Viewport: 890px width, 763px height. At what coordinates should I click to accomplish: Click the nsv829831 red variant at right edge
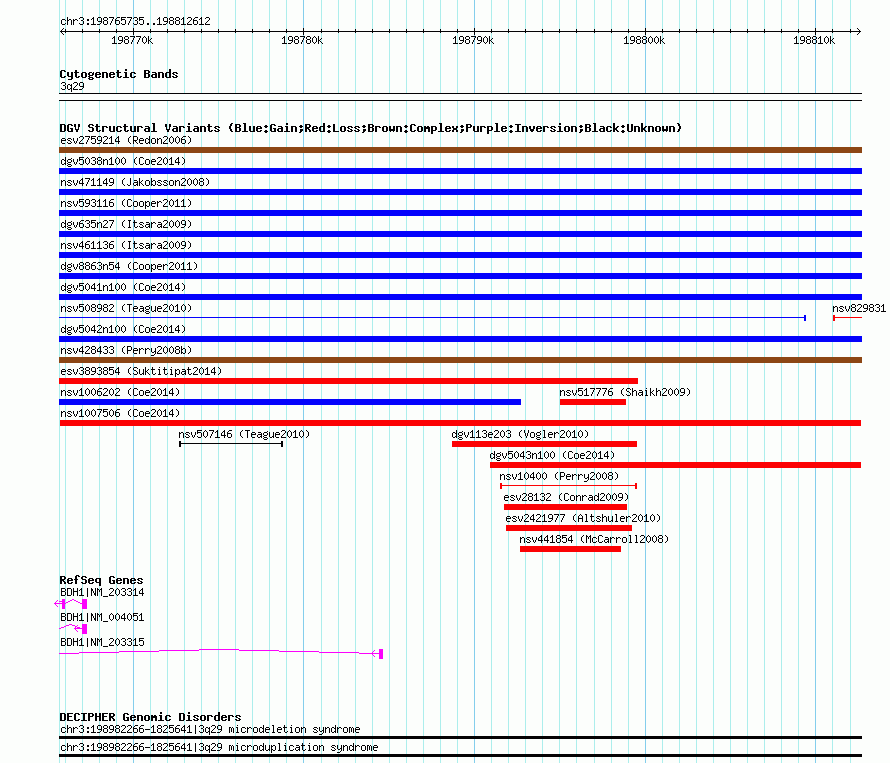pyautogui.click(x=847, y=318)
